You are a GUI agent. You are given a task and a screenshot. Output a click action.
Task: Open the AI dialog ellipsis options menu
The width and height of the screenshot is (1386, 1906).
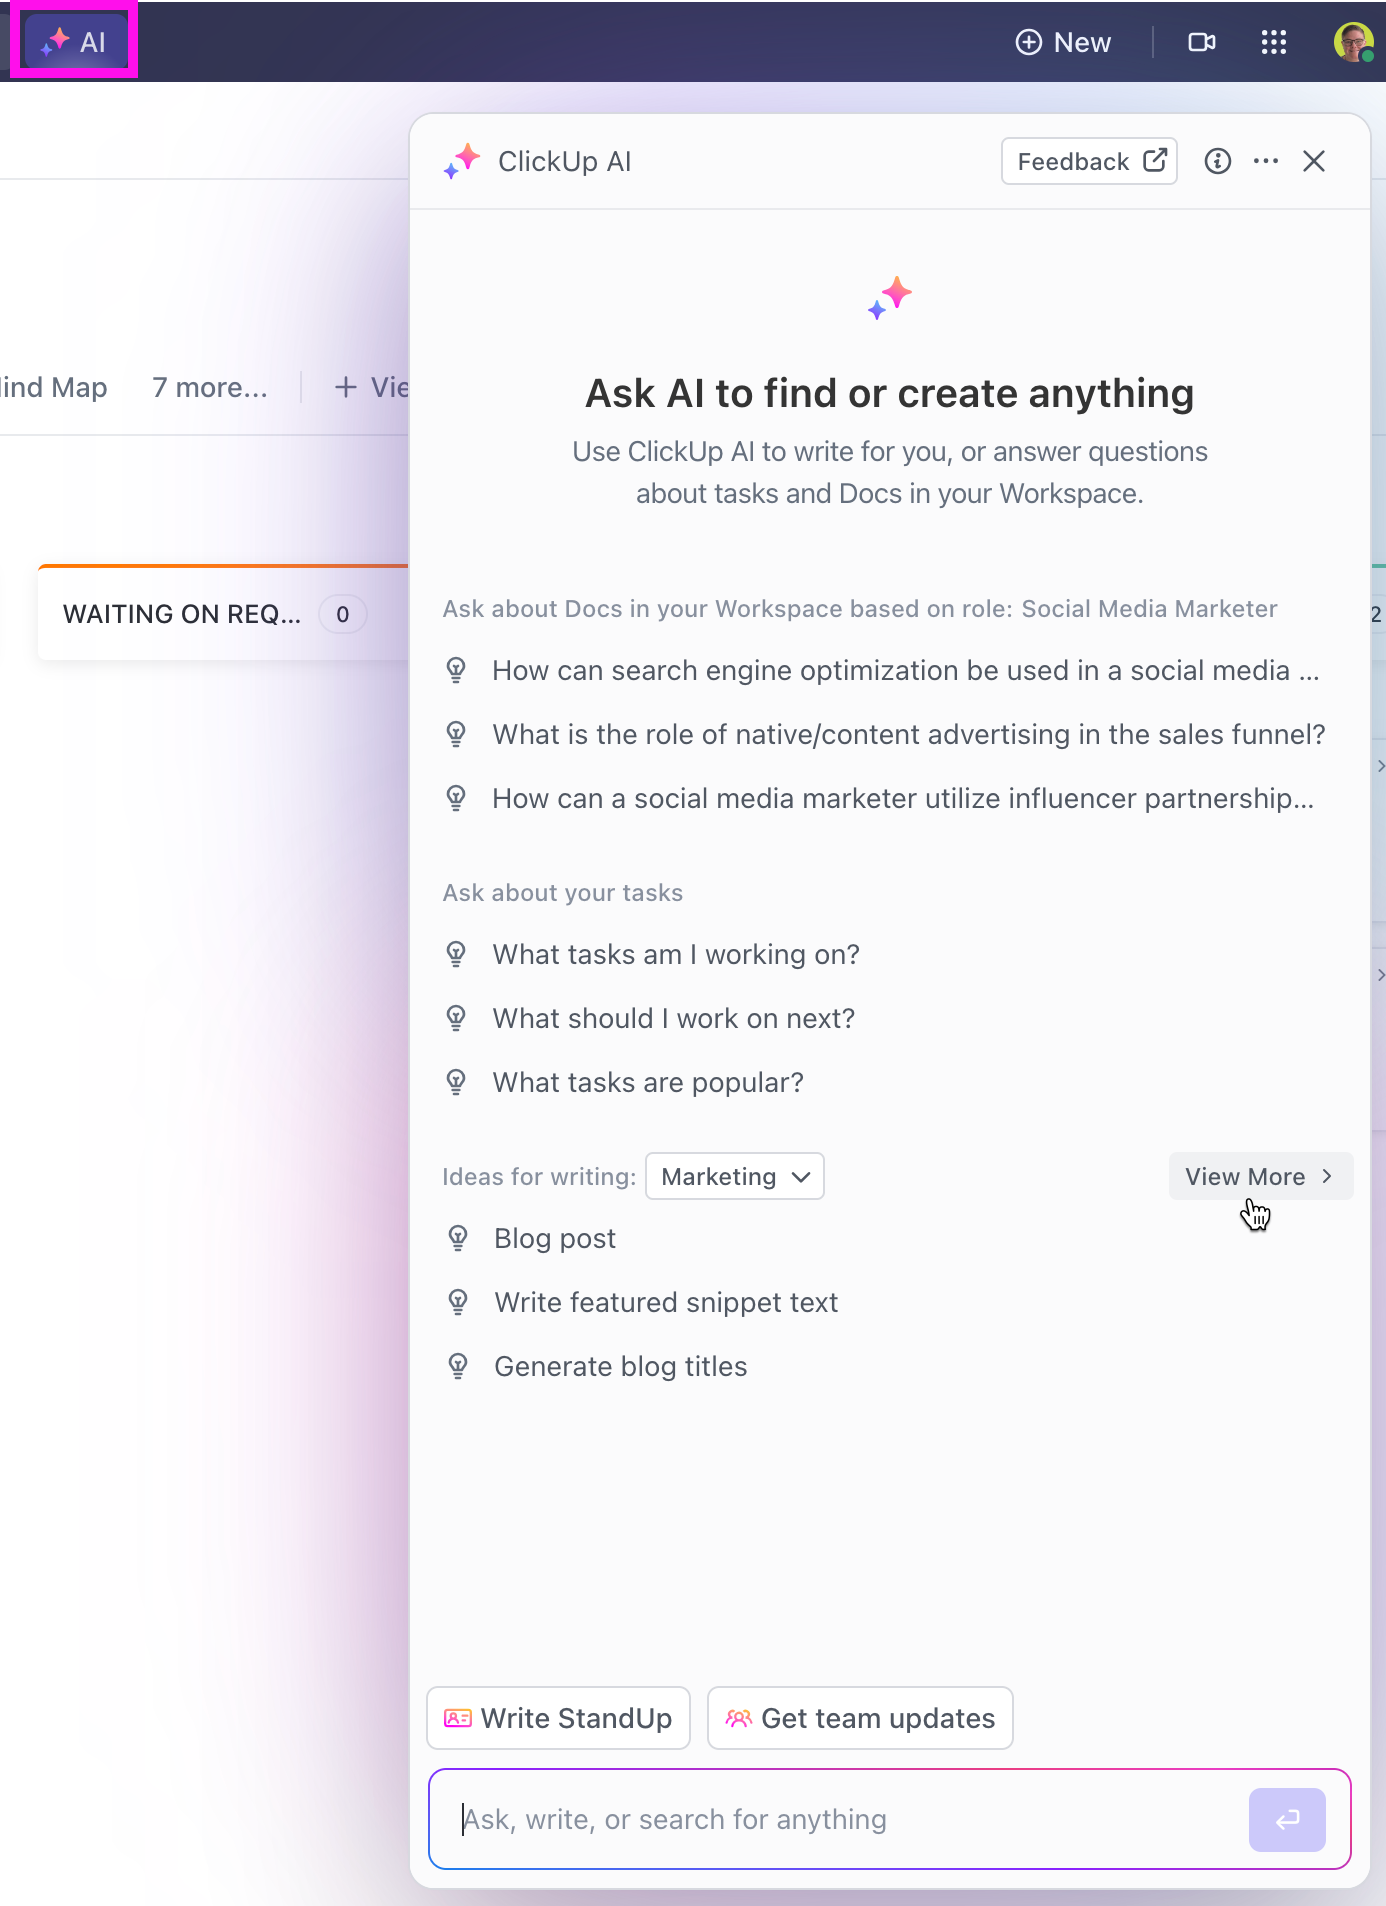[x=1266, y=161]
